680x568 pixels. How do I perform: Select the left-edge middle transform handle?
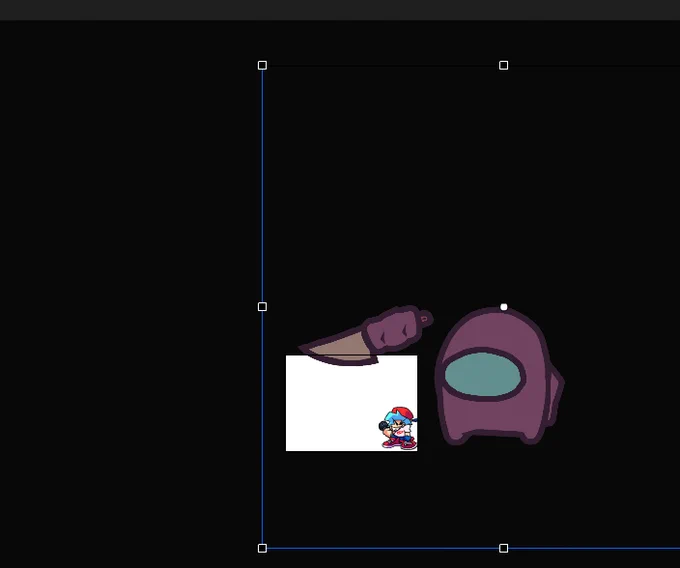click(x=262, y=307)
